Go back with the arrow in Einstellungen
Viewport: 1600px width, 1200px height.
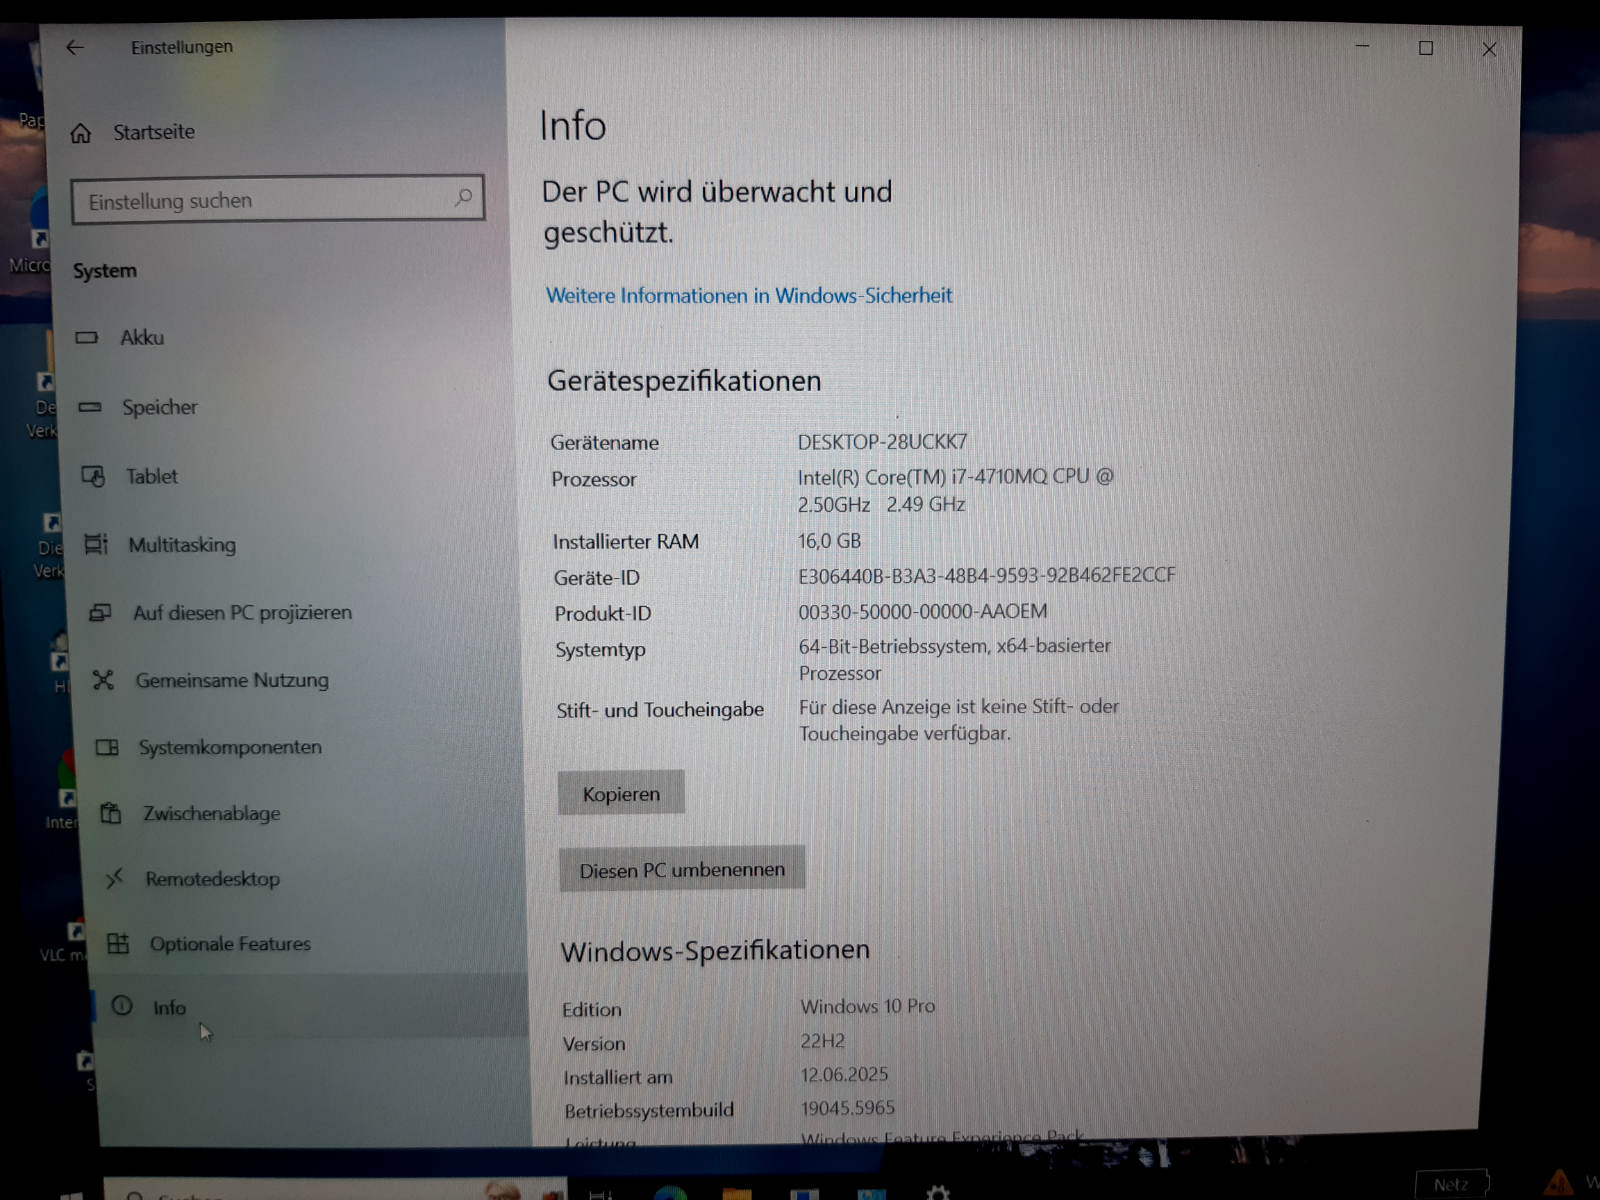(x=75, y=47)
